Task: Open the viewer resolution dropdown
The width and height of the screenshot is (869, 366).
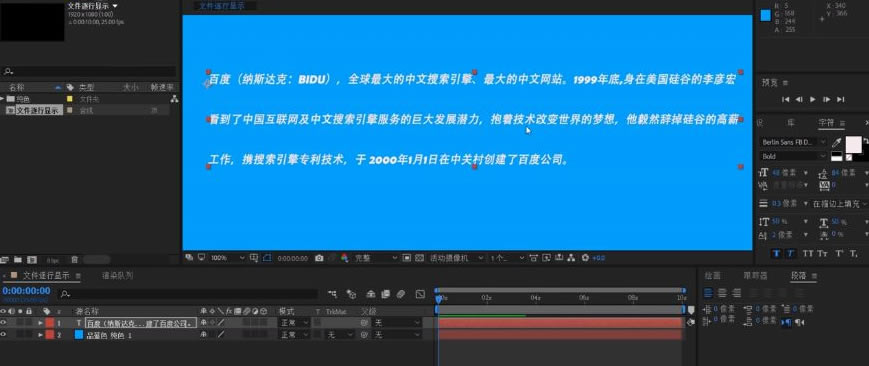Action: coord(376,258)
